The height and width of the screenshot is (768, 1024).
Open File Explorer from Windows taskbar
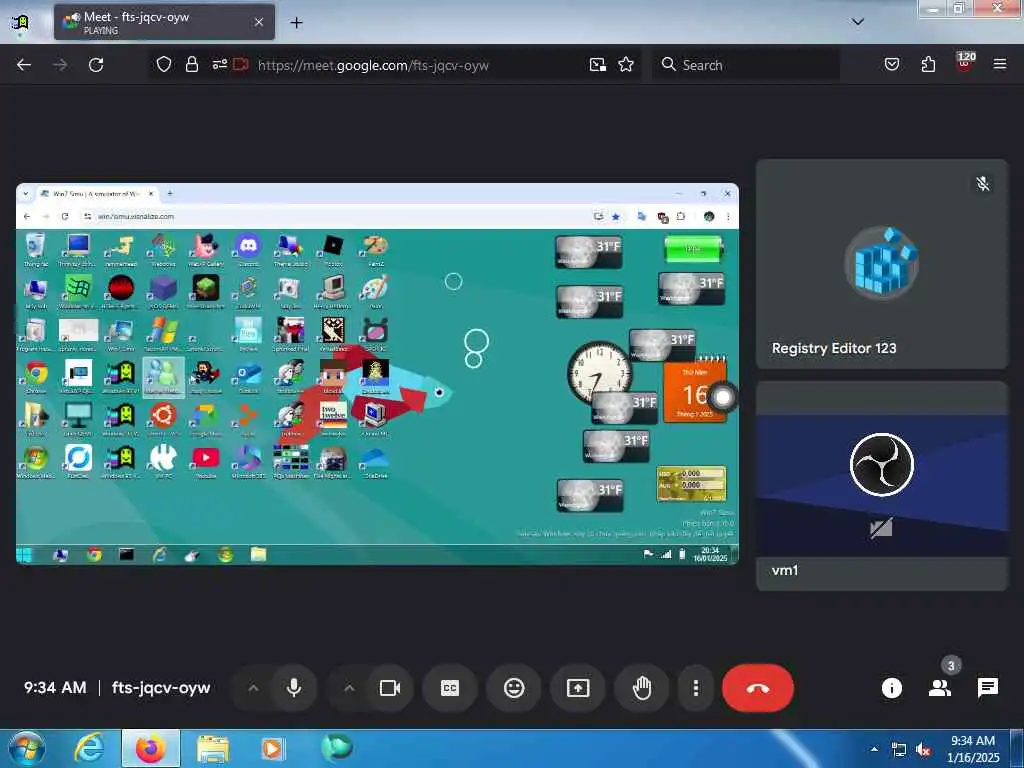pos(212,749)
